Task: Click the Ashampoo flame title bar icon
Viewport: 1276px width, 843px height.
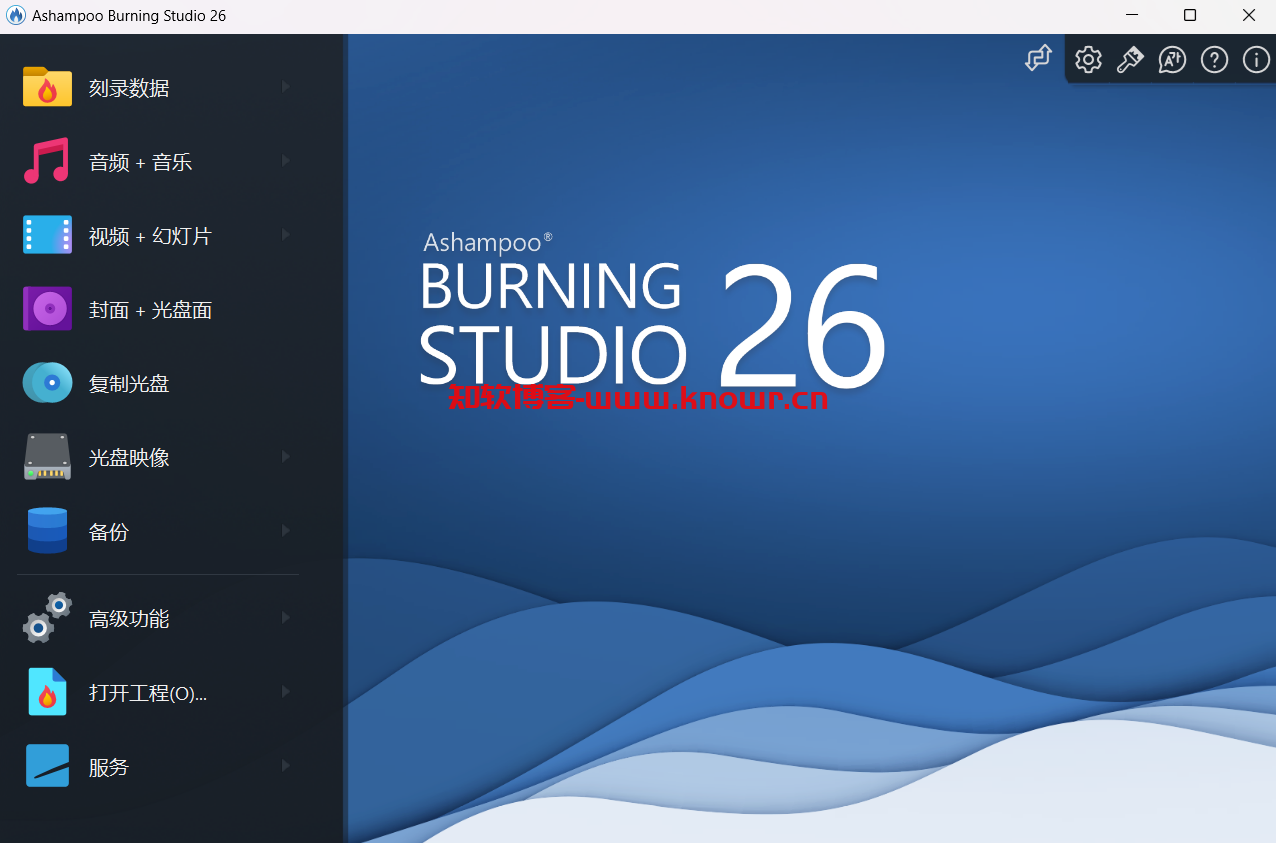Action: pyautogui.click(x=16, y=16)
